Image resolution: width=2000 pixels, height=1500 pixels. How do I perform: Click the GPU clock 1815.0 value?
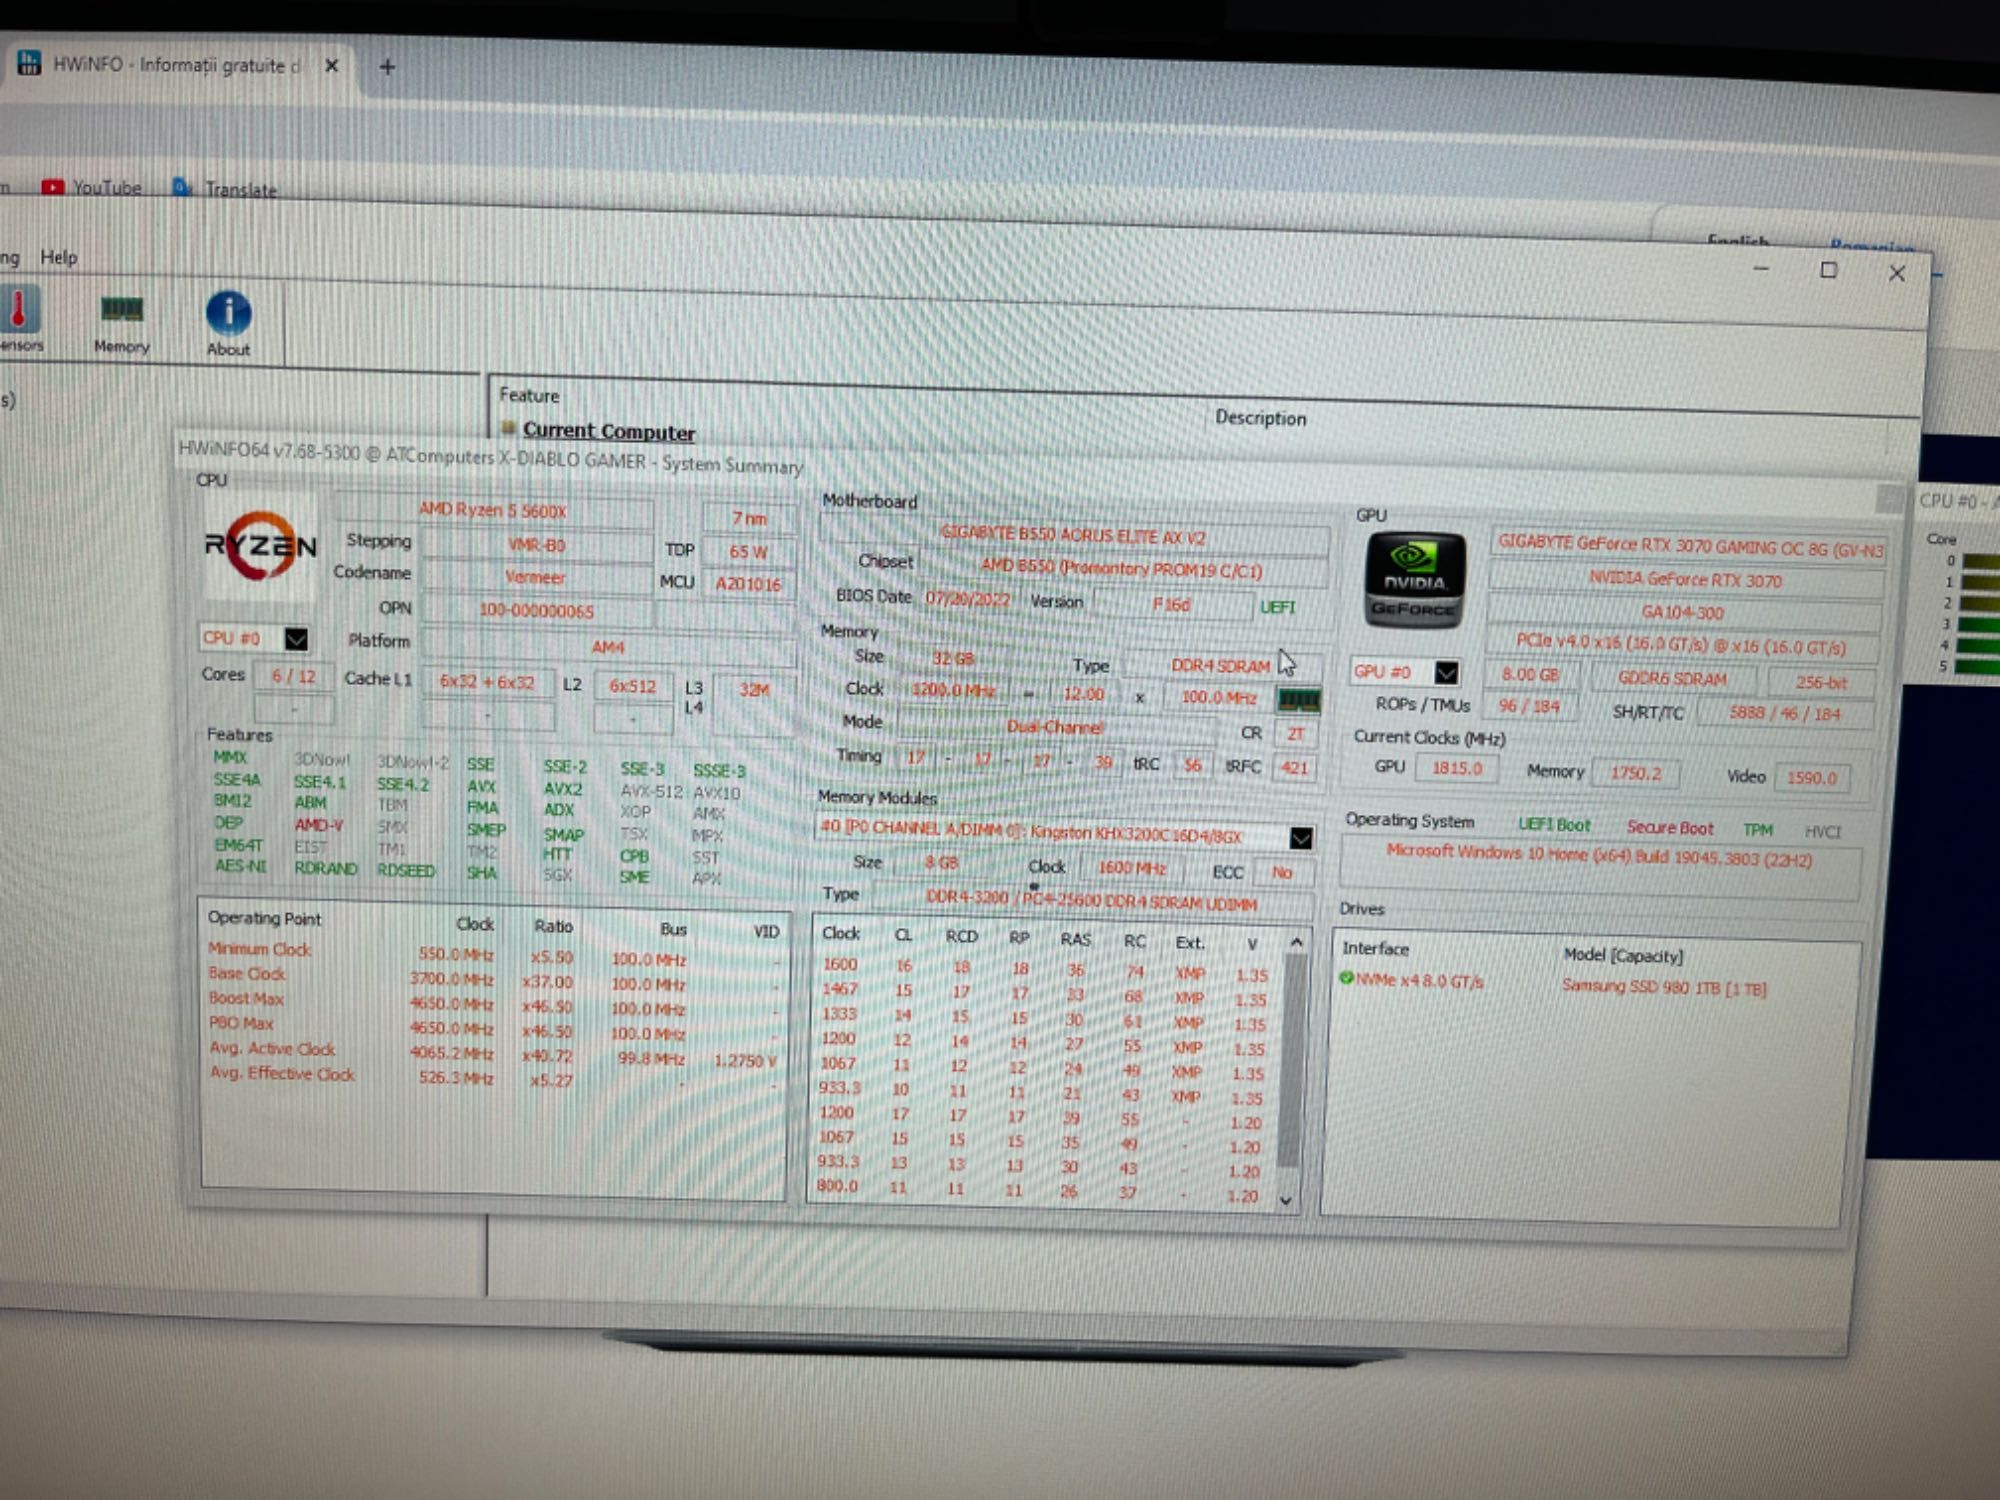pyautogui.click(x=1456, y=768)
